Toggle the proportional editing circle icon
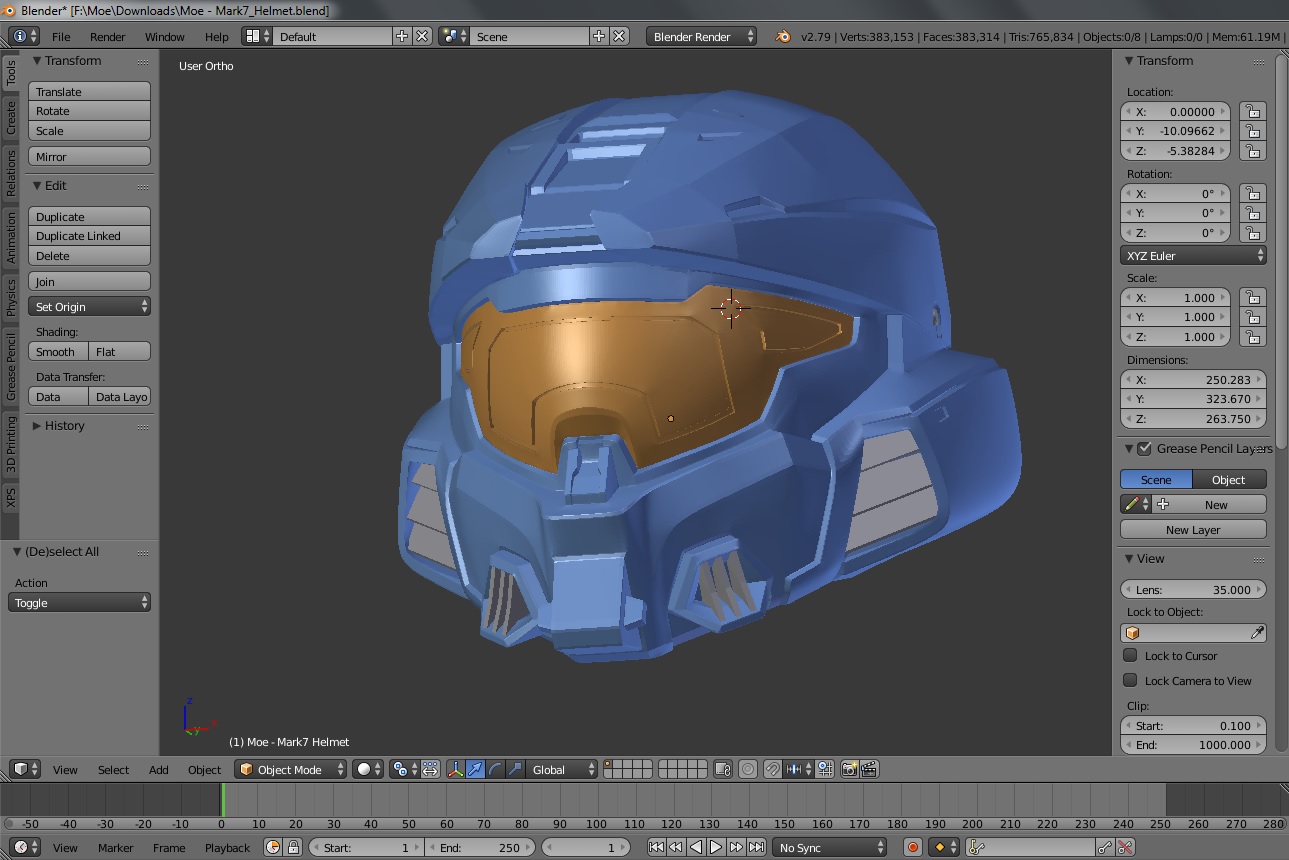Screen dimensions: 1289x860 (747, 769)
